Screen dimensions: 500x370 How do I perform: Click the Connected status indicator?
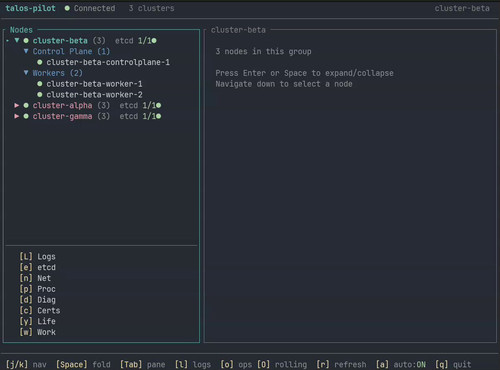pyautogui.click(x=90, y=8)
